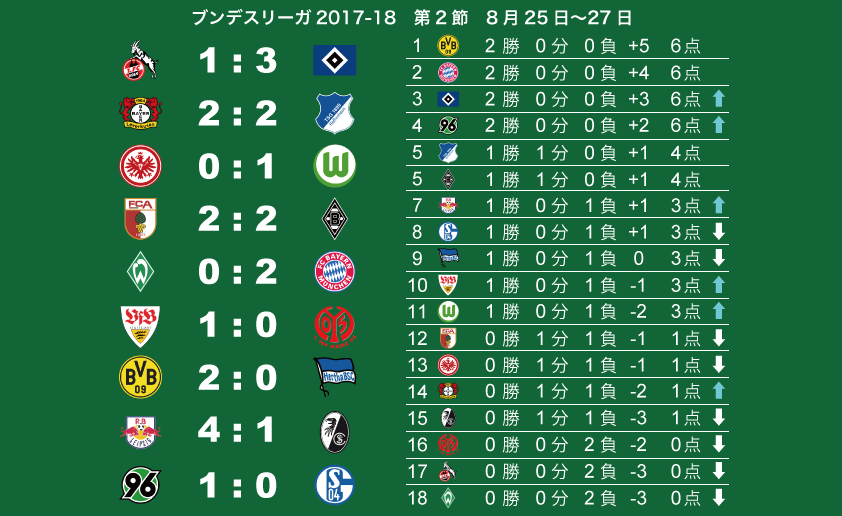Select the large Schalke 04 logo
The width and height of the screenshot is (842, 516).
click(335, 485)
